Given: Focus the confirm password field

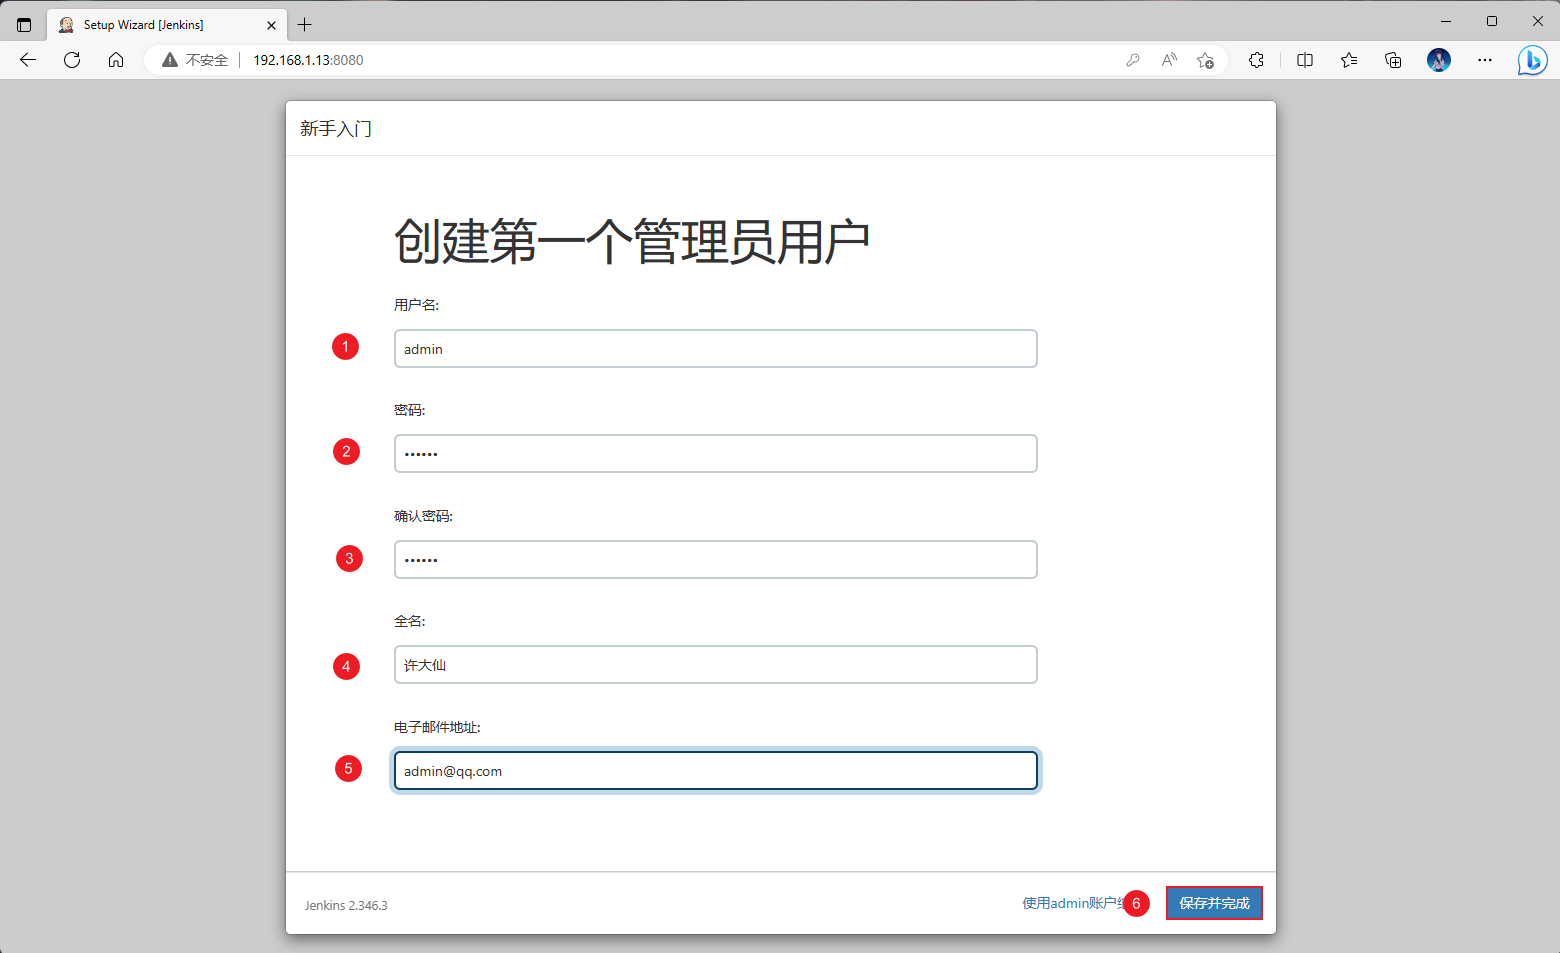Looking at the screenshot, I should (x=716, y=560).
